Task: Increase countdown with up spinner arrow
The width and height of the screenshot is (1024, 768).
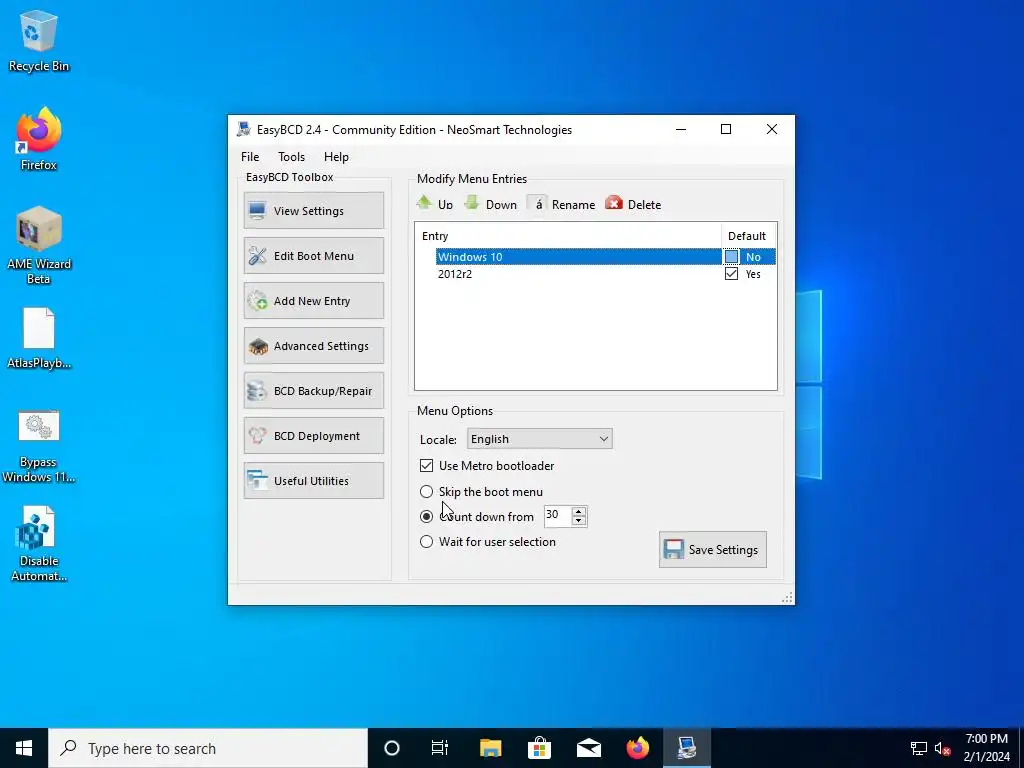Action: 579,511
